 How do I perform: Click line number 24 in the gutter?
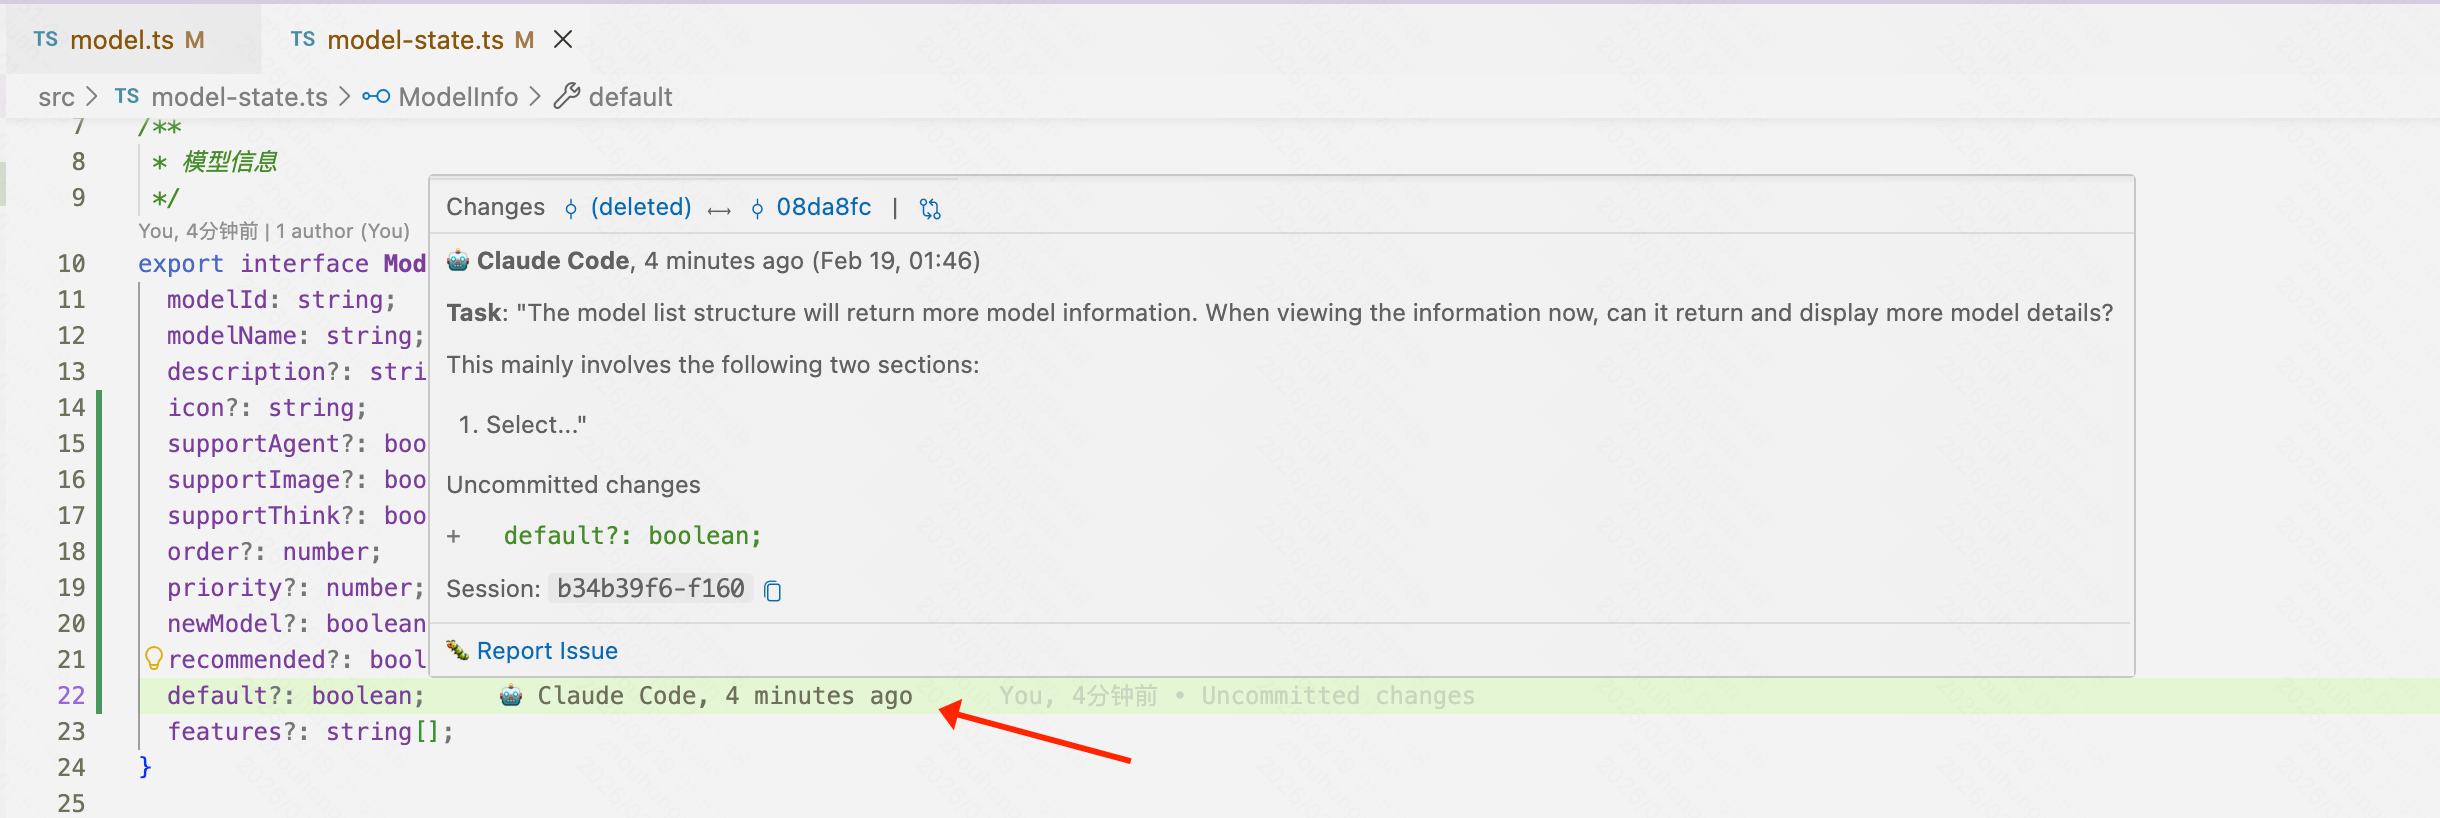click(x=71, y=768)
